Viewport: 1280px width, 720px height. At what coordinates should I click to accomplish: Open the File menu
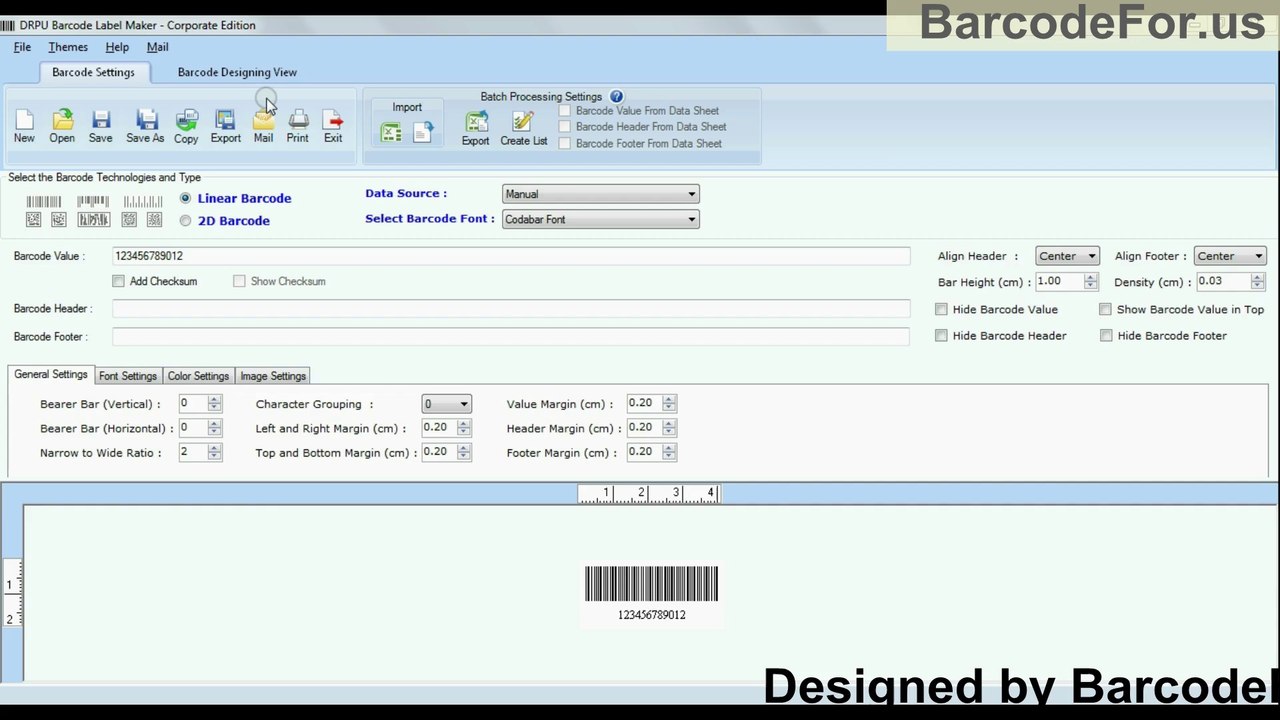tap(22, 47)
